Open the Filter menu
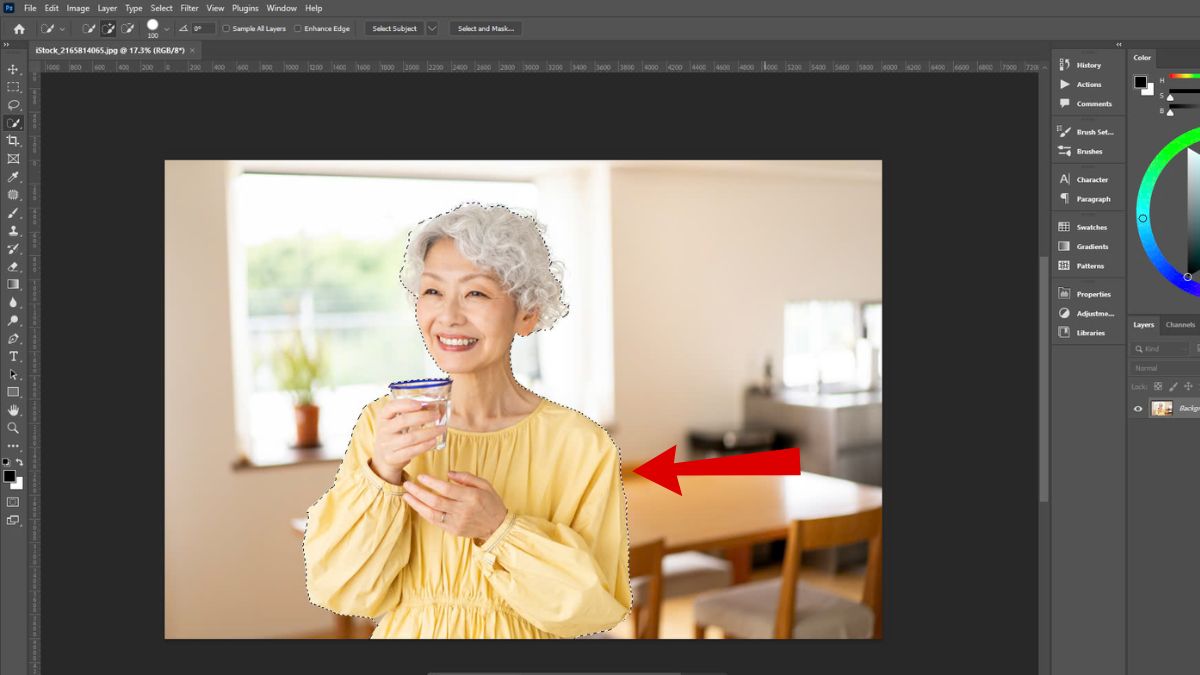The height and width of the screenshot is (675, 1200). (189, 8)
